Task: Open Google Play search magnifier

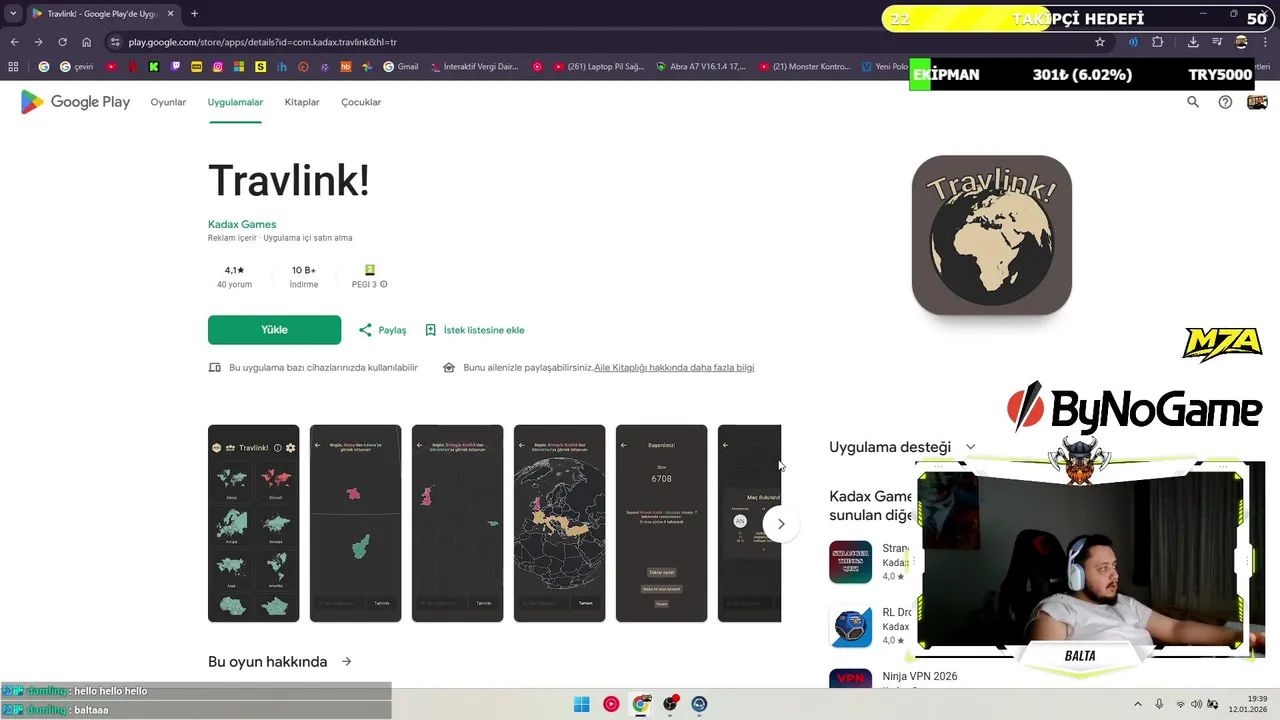Action: click(x=1193, y=102)
